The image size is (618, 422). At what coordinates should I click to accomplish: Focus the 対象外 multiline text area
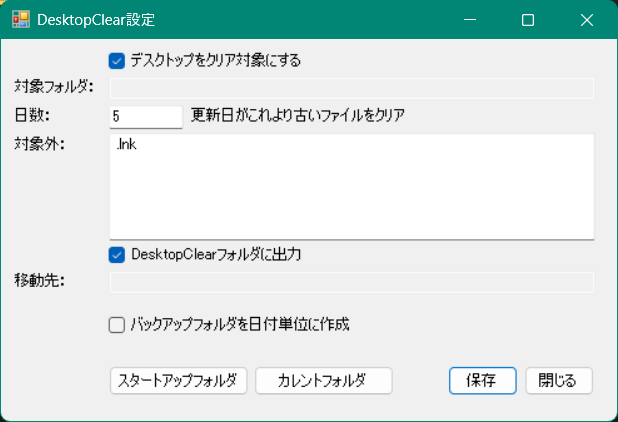(x=351, y=186)
